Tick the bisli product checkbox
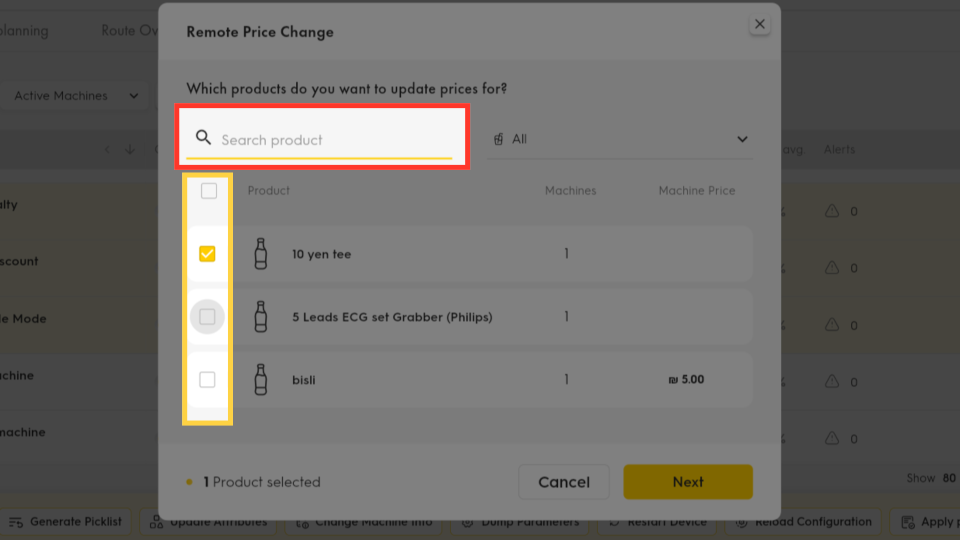Image resolution: width=960 pixels, height=540 pixels. coord(207,380)
